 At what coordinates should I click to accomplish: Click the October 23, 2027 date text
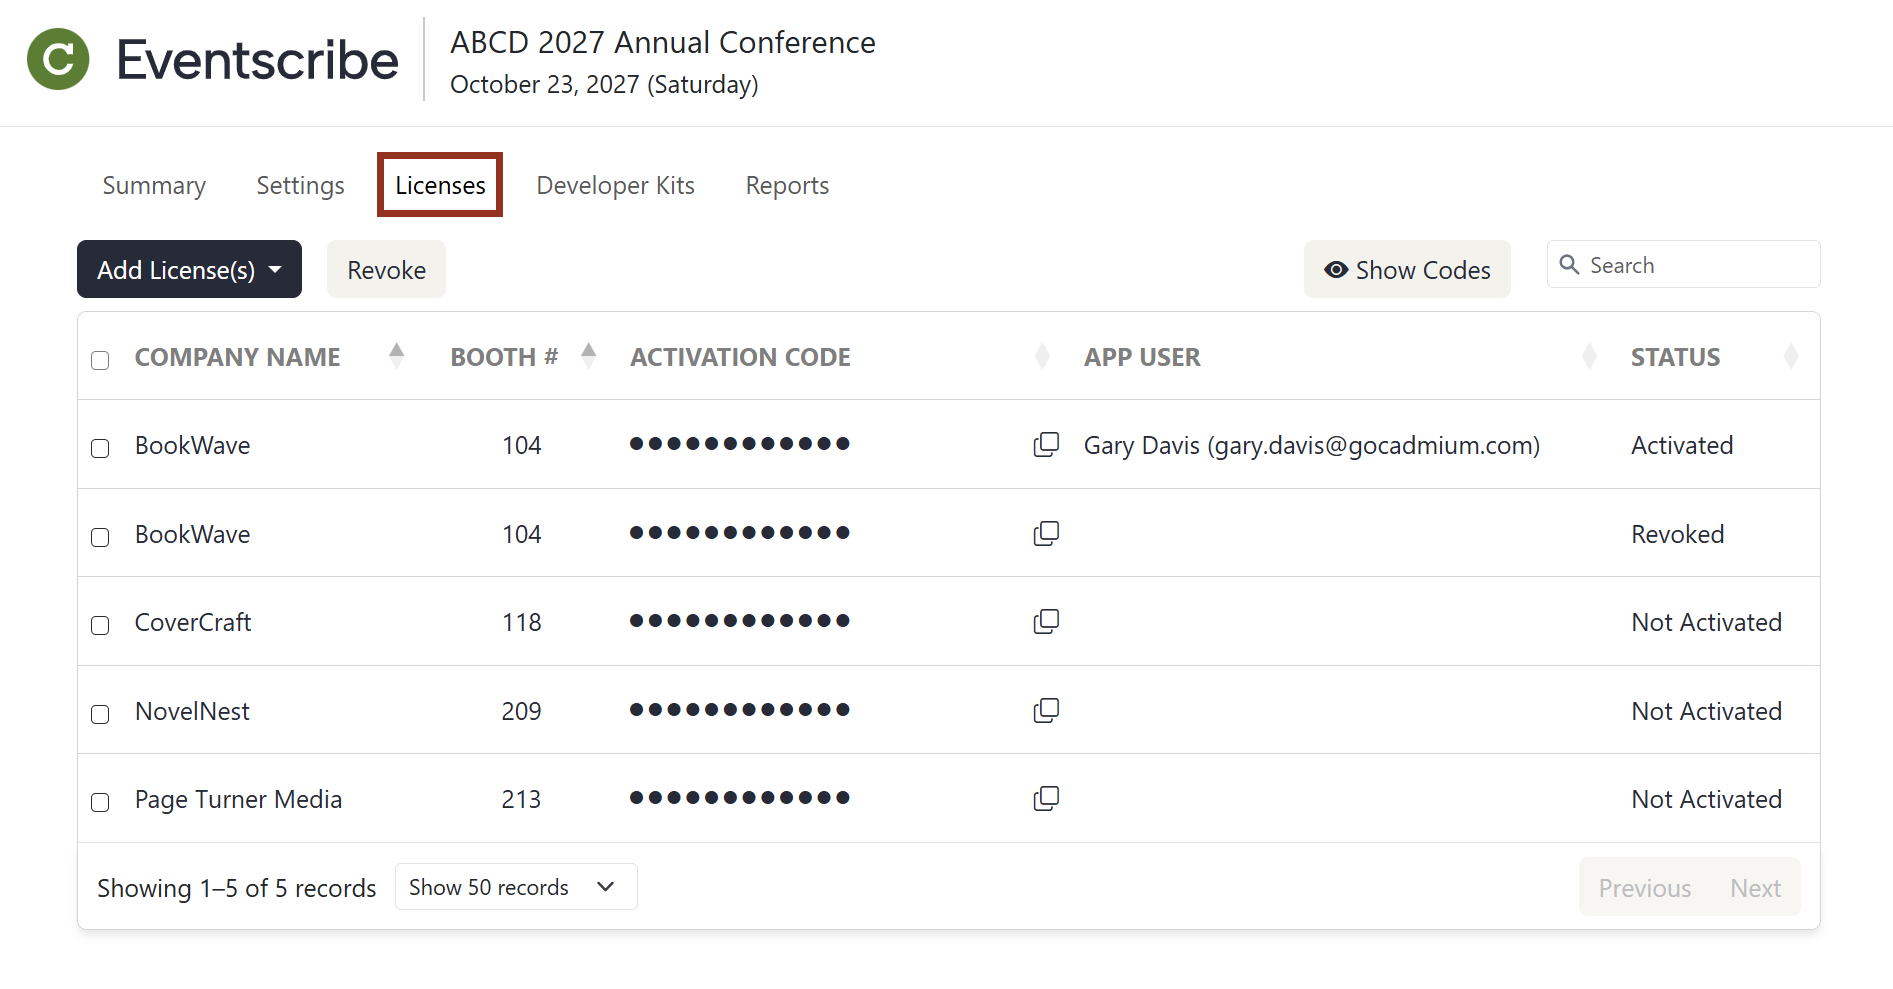click(604, 85)
